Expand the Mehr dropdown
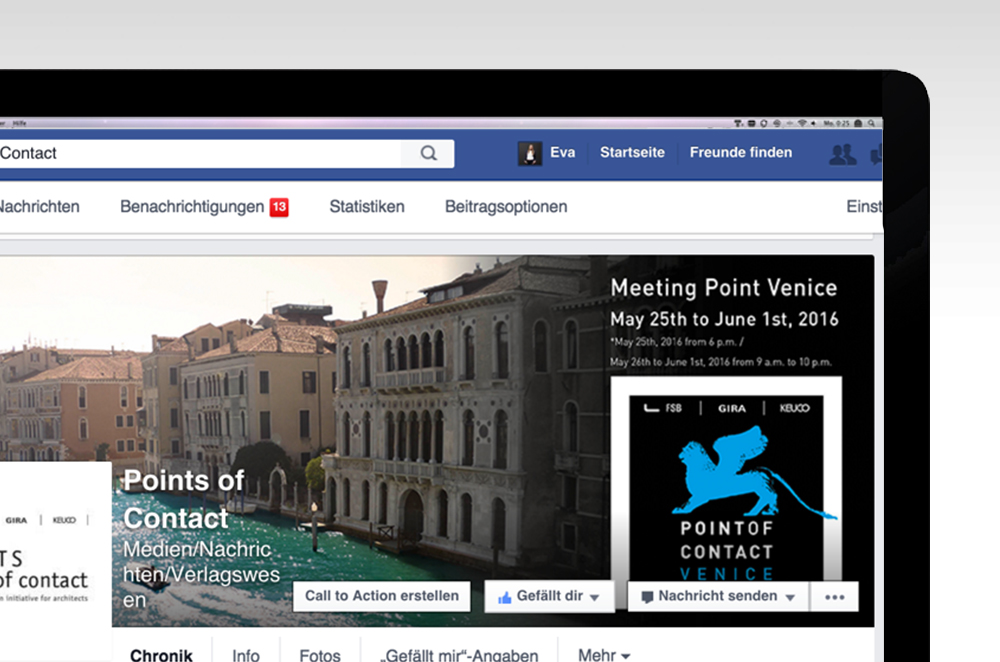The height and width of the screenshot is (662, 1000). pyautogui.click(x=603, y=655)
